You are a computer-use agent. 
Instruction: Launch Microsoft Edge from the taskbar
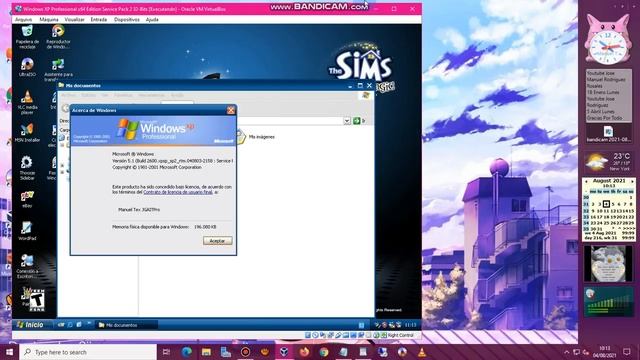(187, 352)
